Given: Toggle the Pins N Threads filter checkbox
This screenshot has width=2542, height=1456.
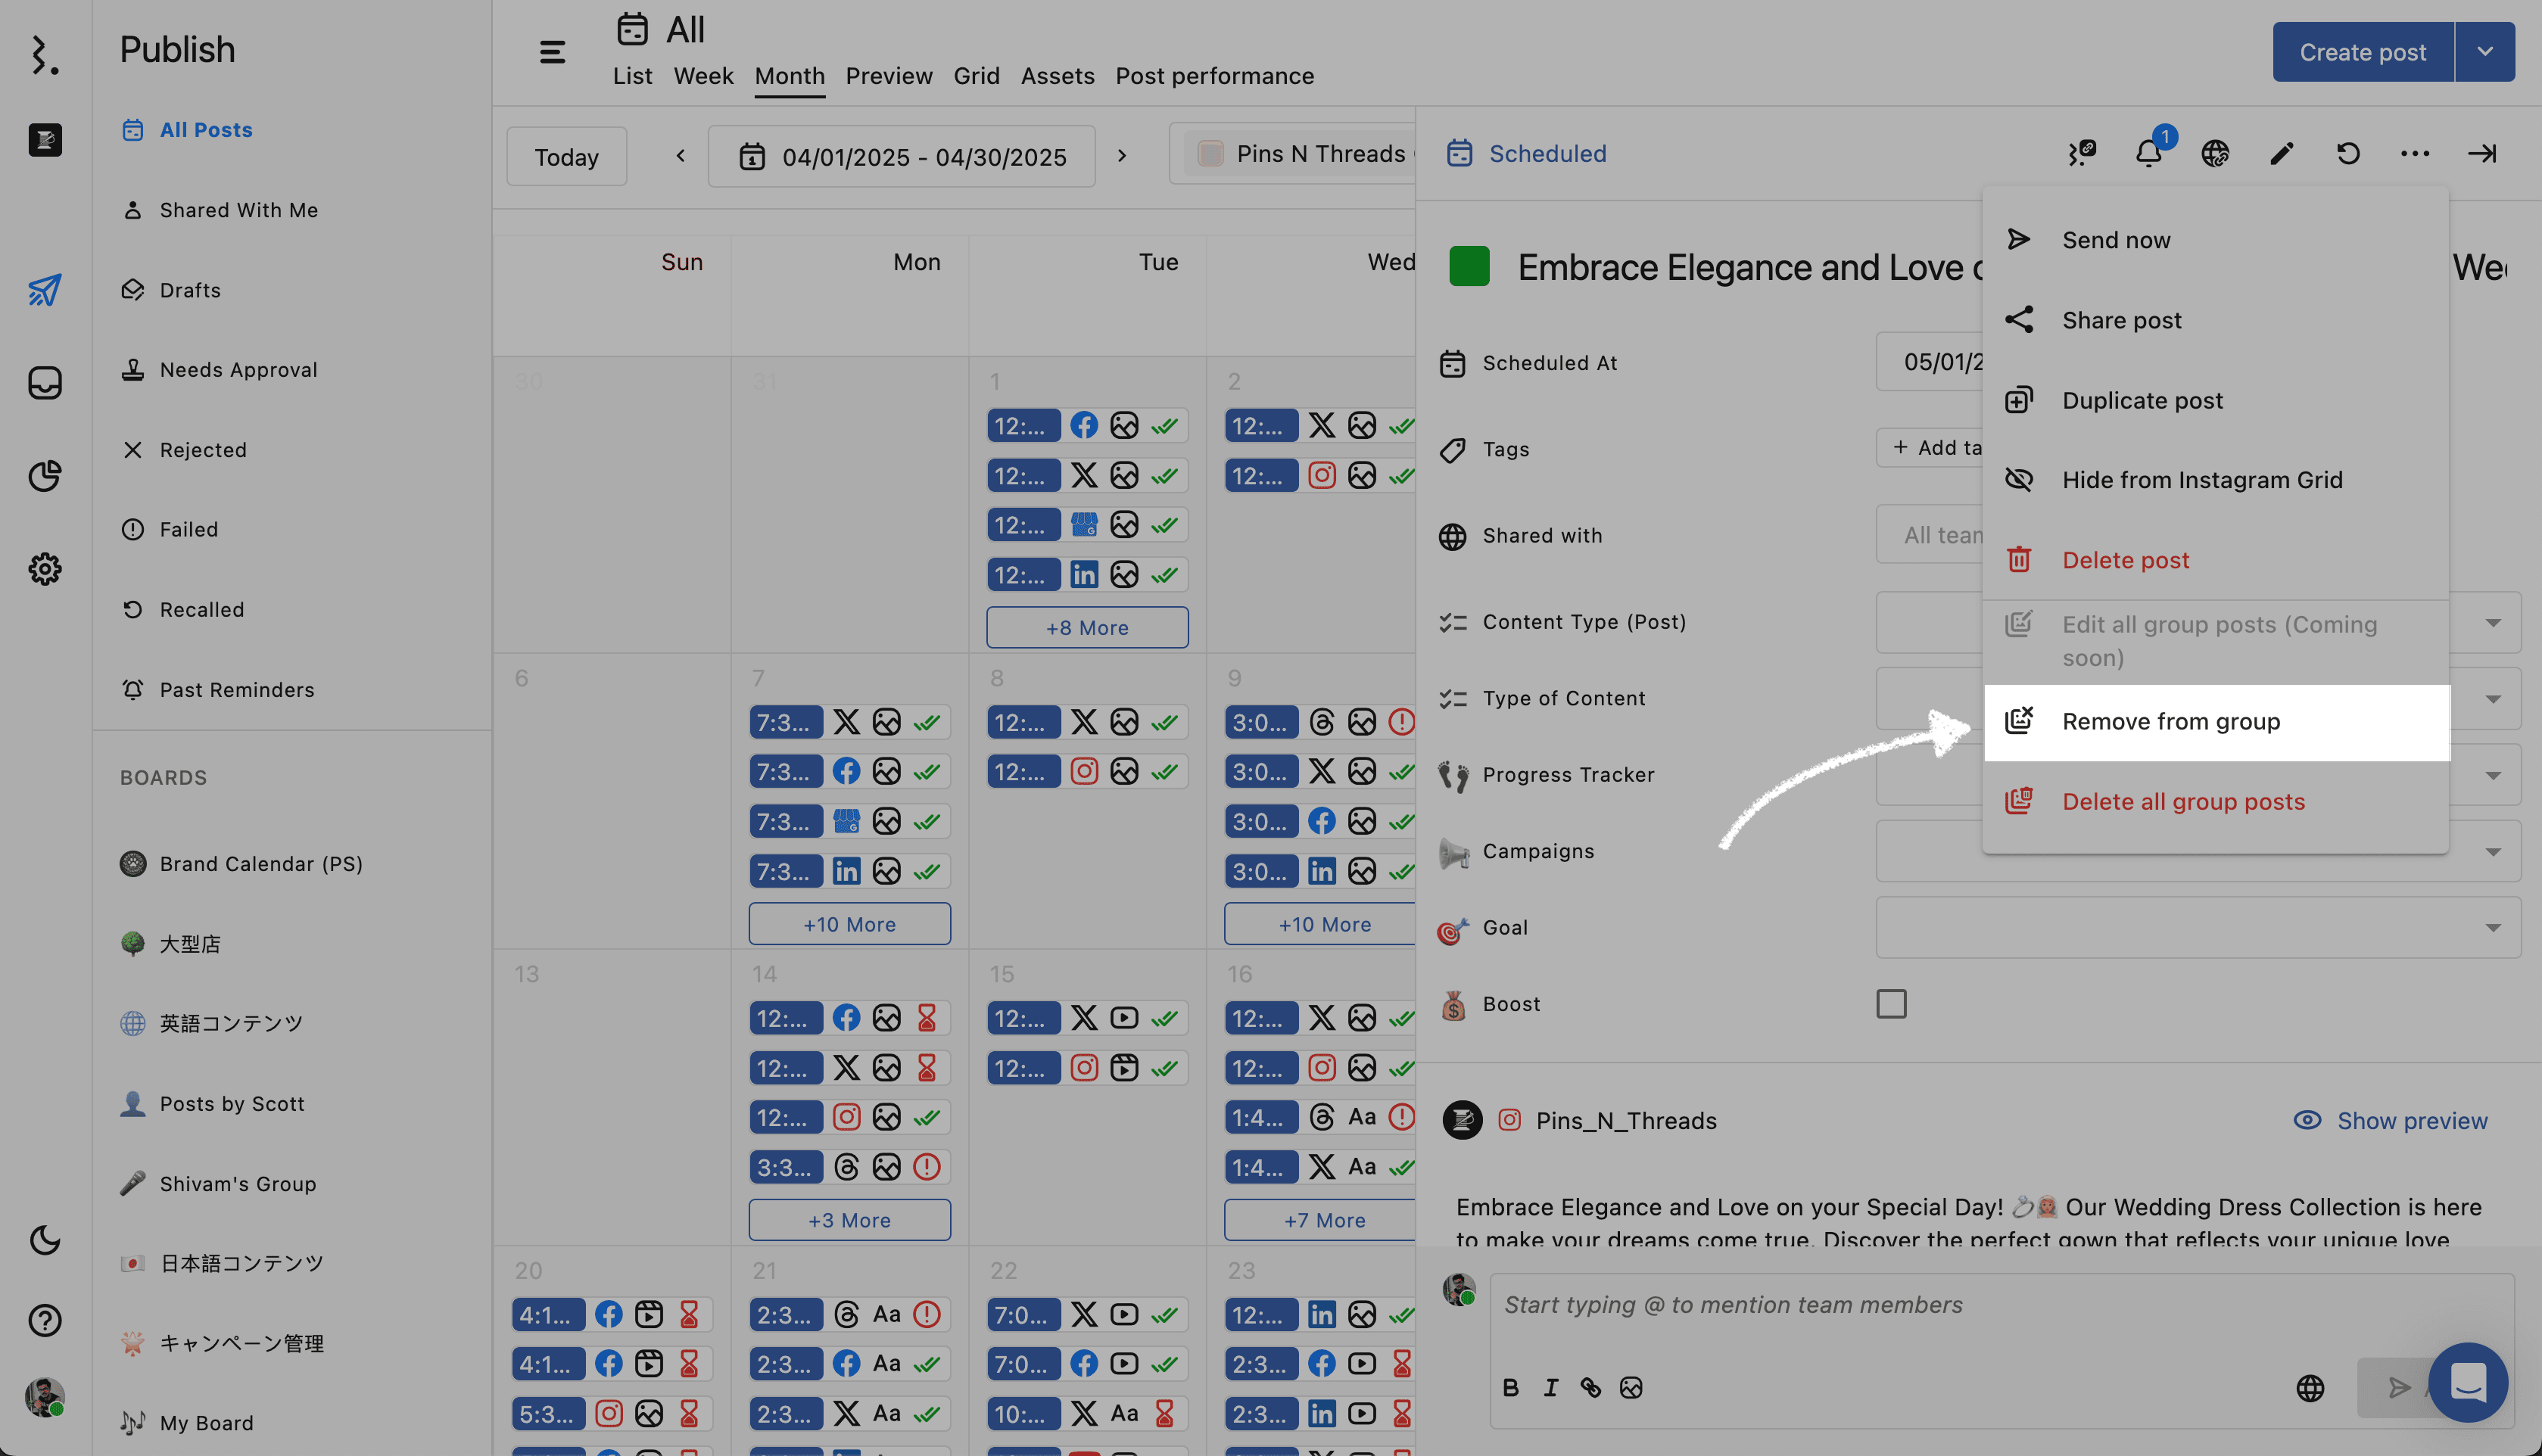Looking at the screenshot, I should tap(1211, 154).
